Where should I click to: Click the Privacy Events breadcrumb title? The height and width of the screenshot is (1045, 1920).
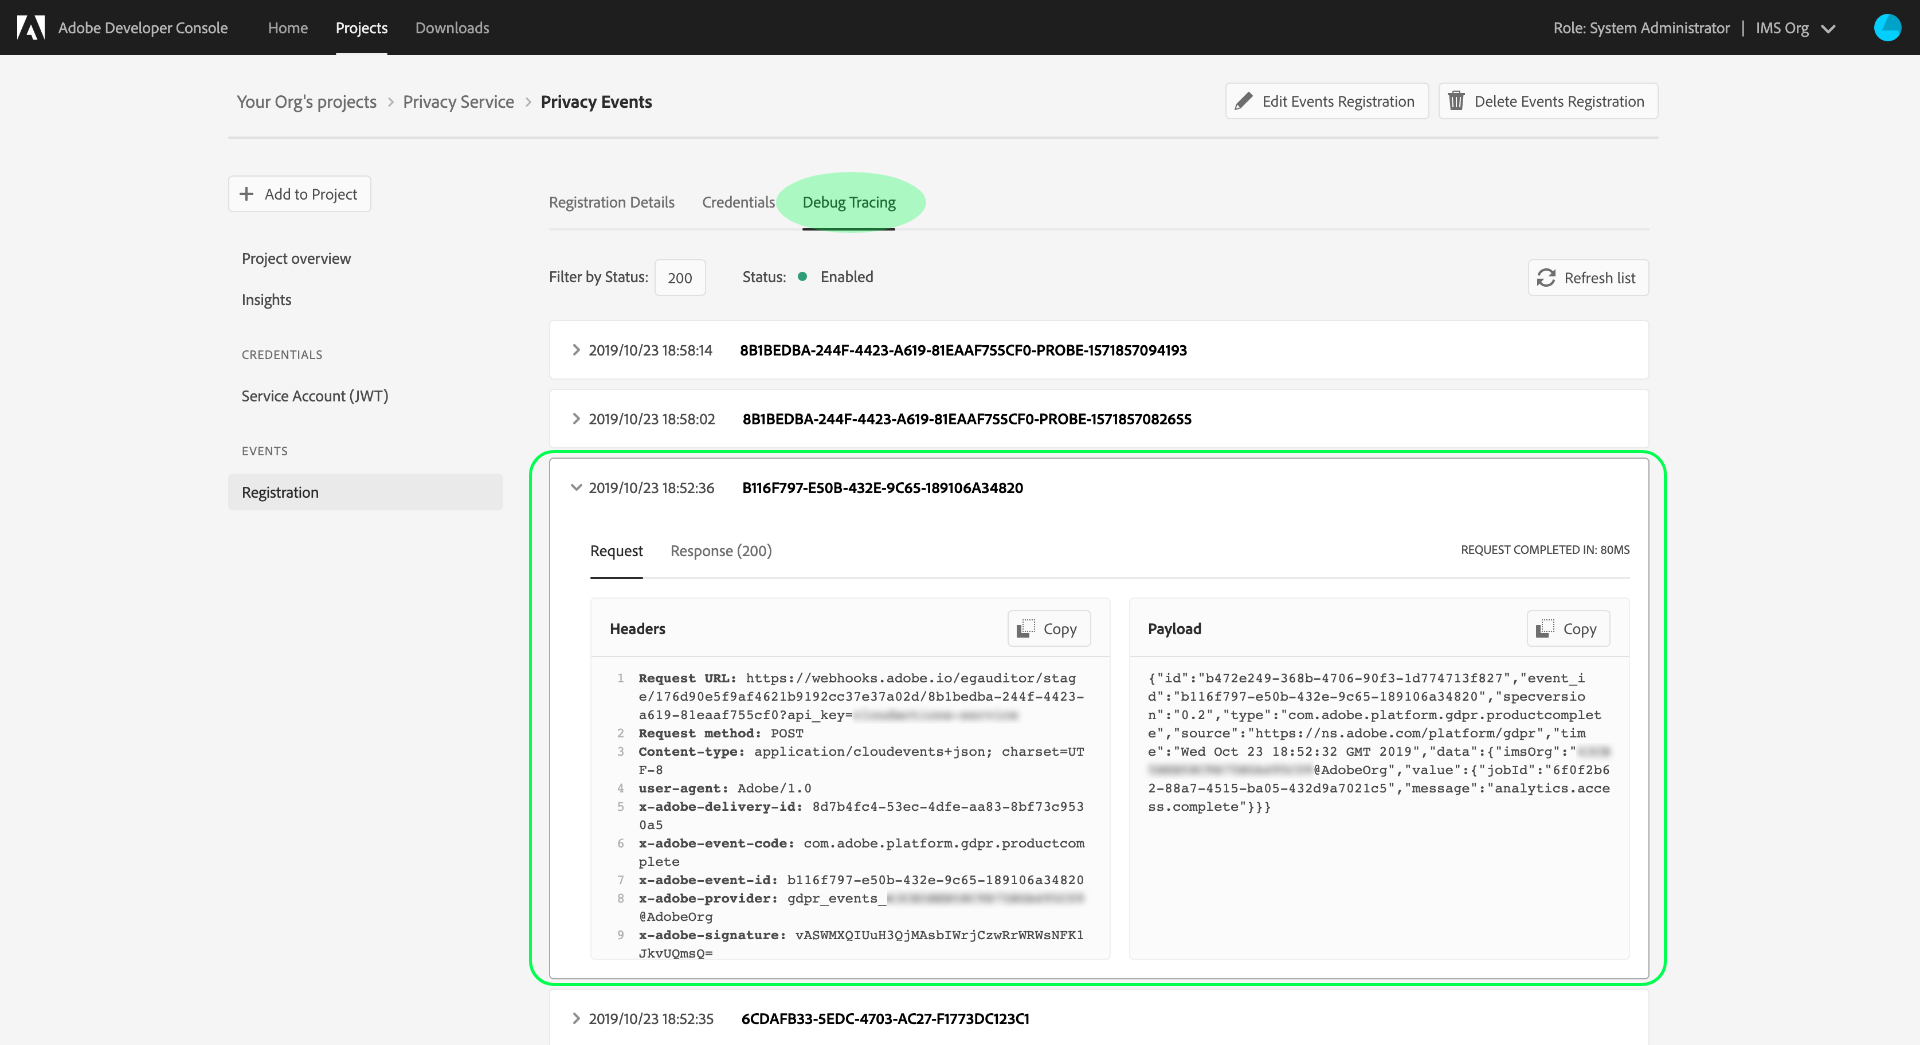click(x=596, y=102)
